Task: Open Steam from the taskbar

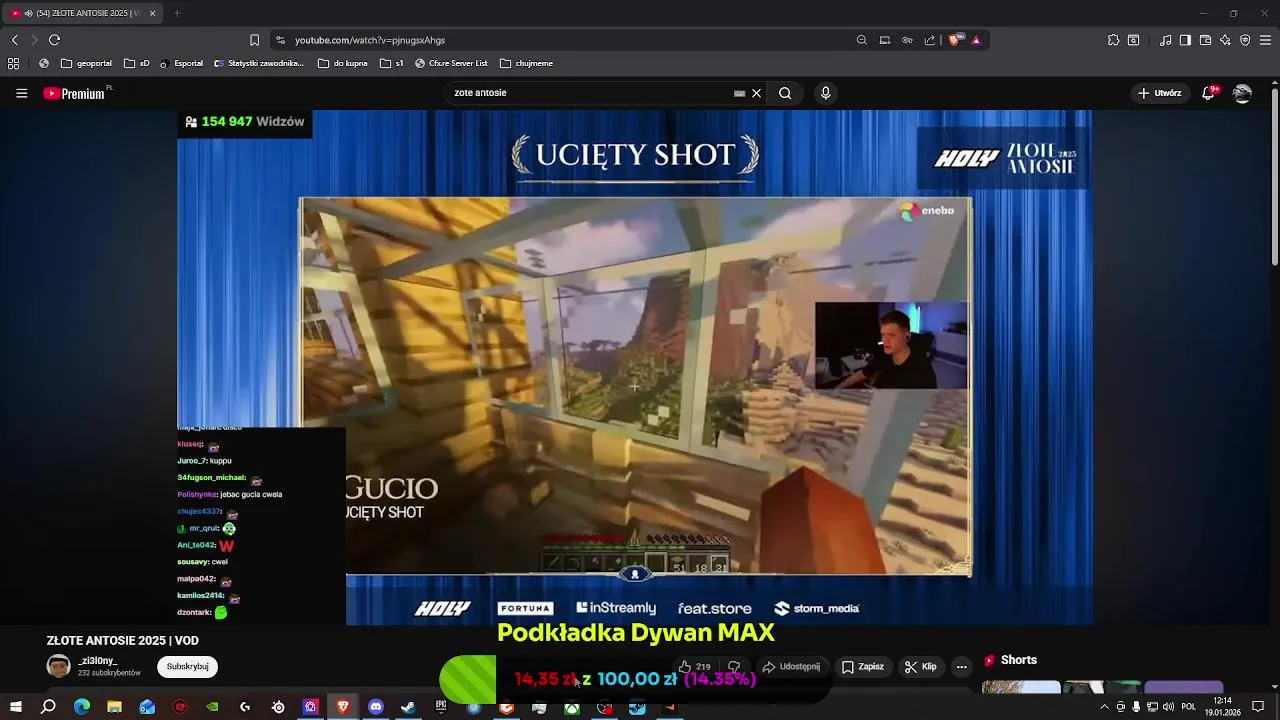Action: pos(408,707)
